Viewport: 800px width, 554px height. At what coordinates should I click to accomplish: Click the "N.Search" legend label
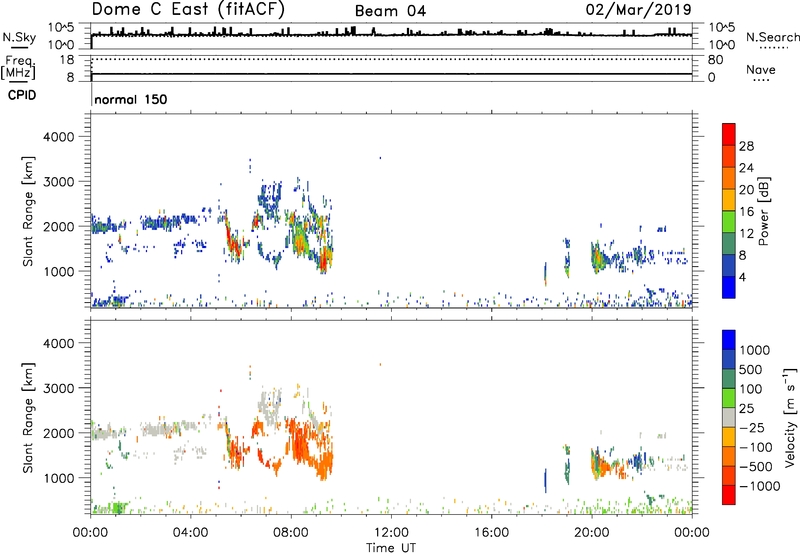(772, 37)
